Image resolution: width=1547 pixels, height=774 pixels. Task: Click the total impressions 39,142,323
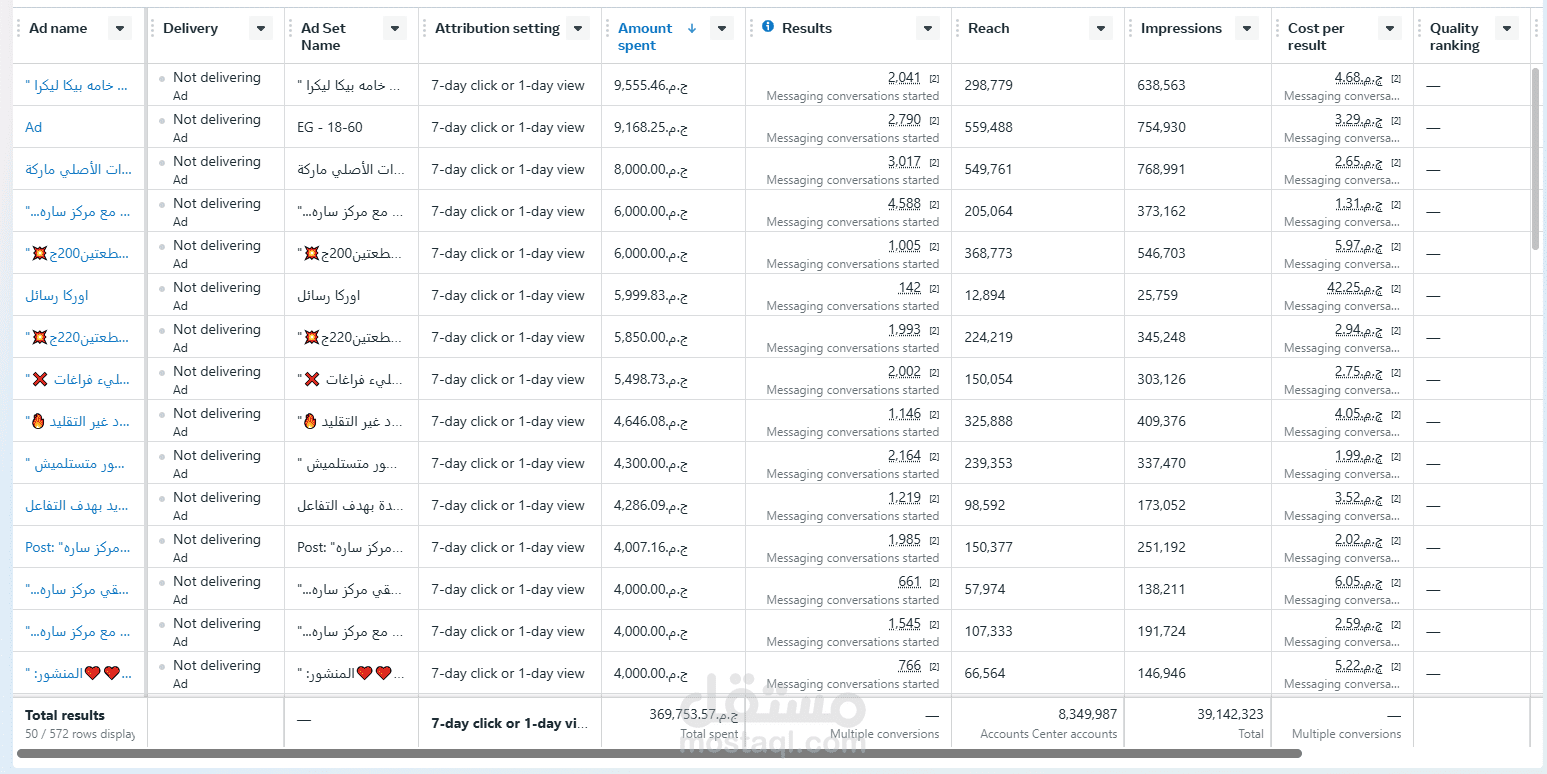coord(1230,714)
